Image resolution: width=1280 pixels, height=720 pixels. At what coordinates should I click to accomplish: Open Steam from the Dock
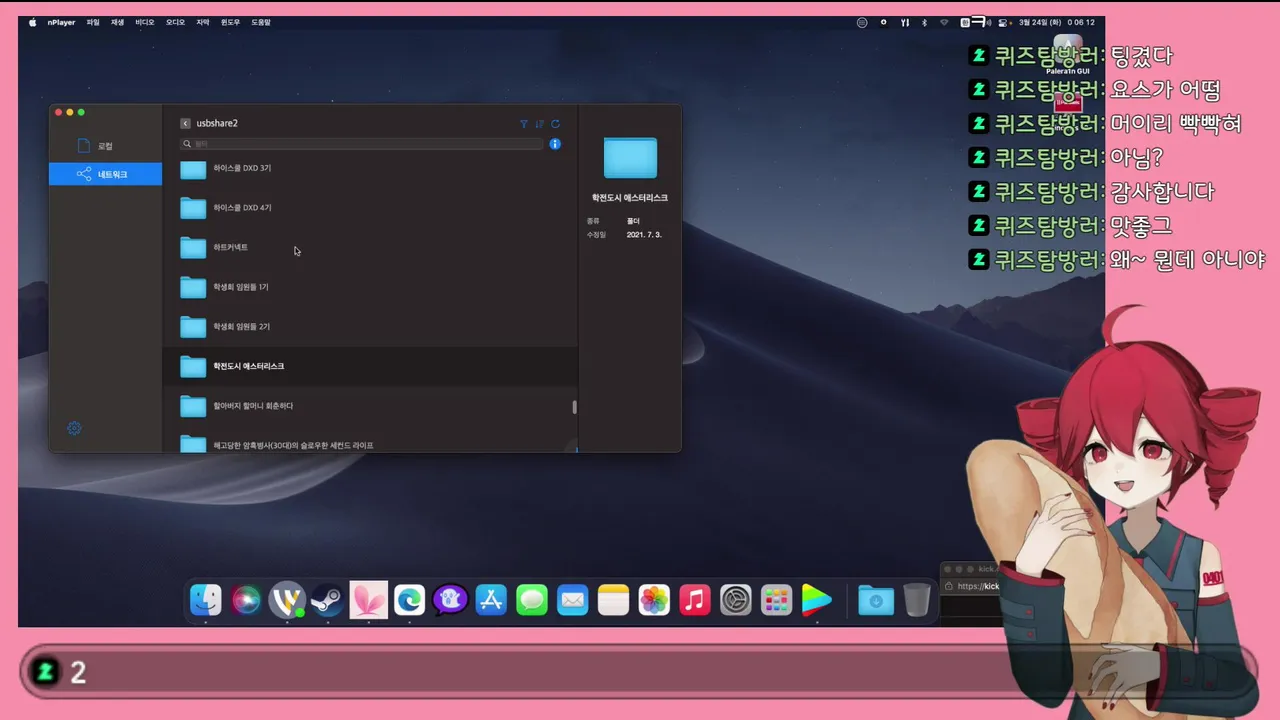[x=327, y=600]
